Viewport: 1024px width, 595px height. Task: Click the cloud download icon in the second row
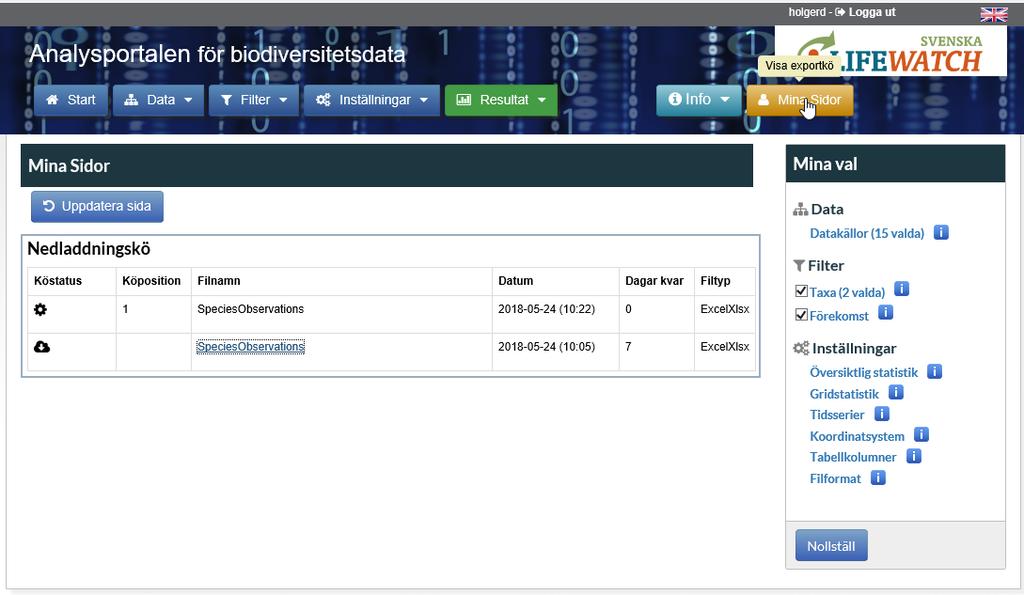point(42,347)
